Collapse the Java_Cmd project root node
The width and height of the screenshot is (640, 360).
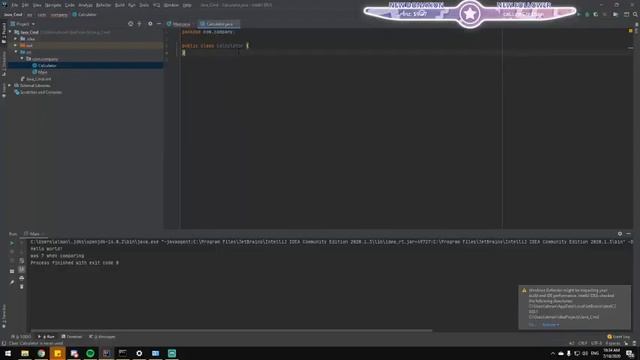click(x=10, y=32)
